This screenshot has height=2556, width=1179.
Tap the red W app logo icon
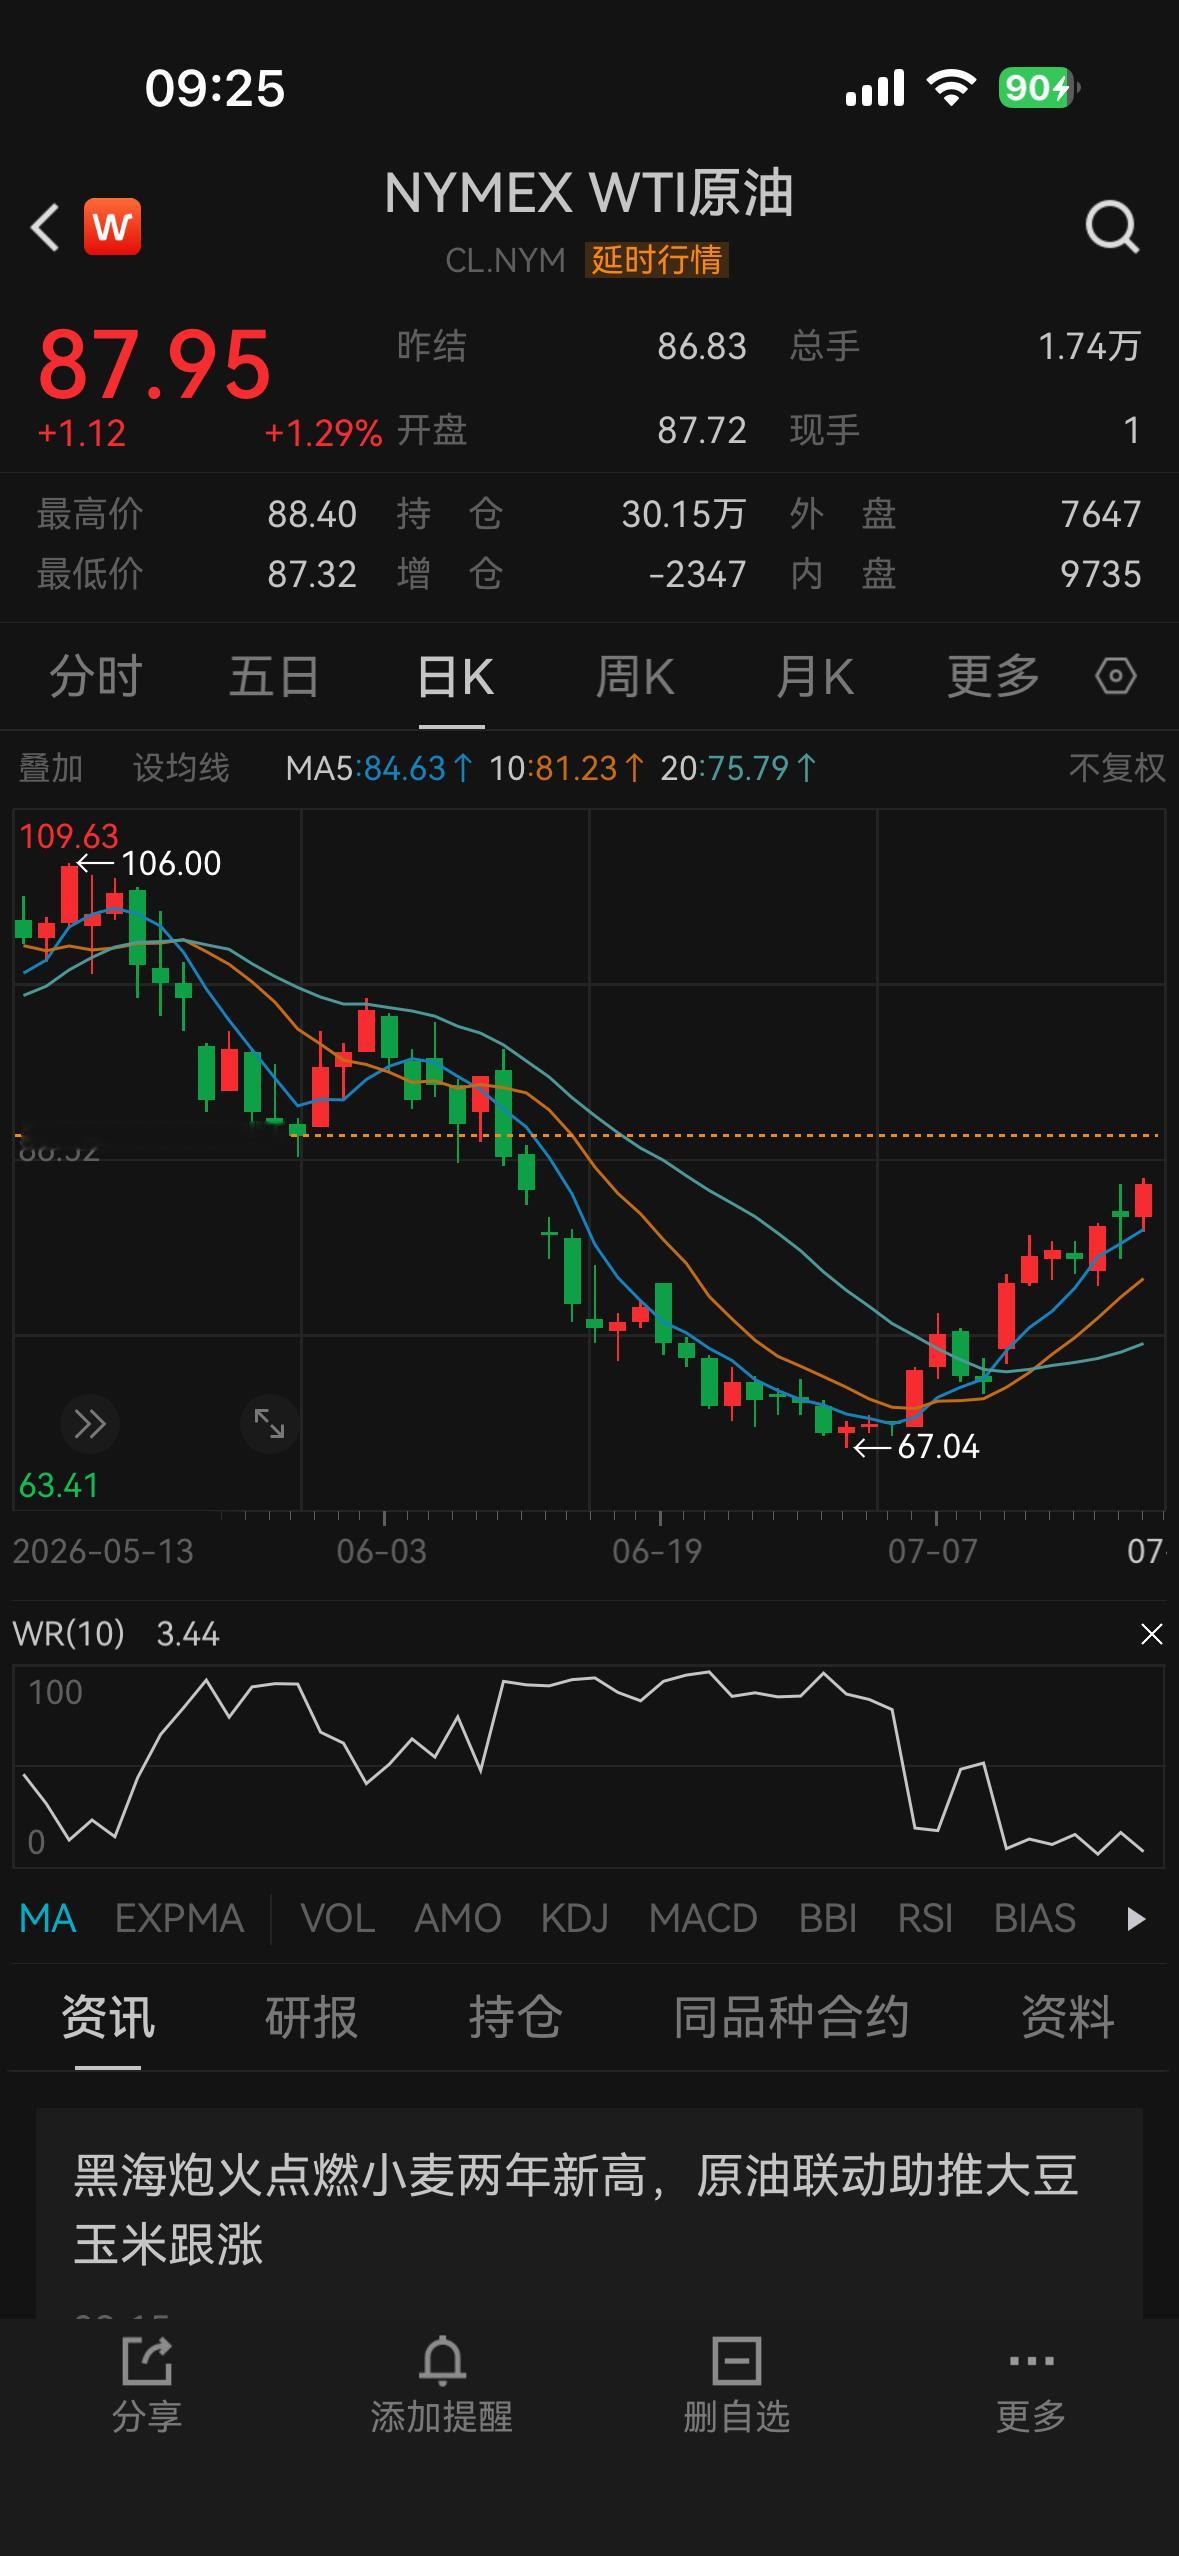tap(112, 227)
